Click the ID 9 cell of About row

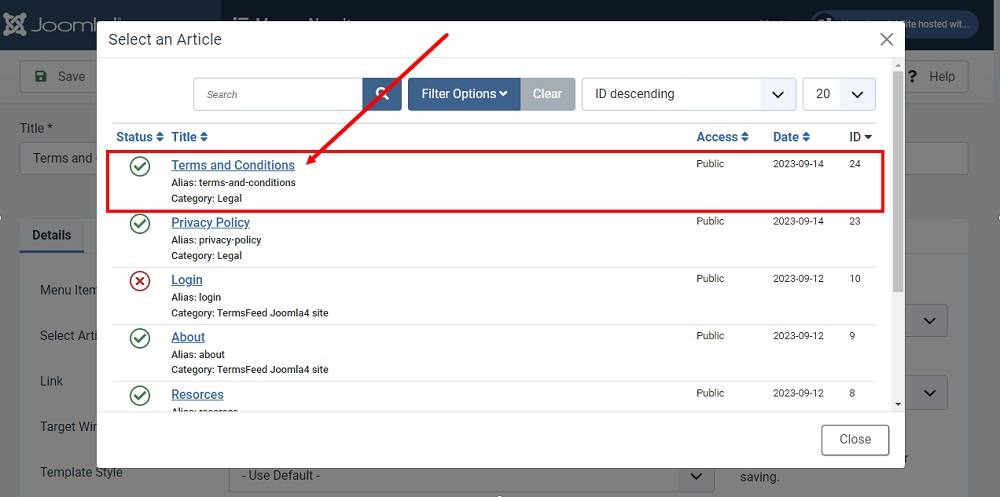point(852,336)
